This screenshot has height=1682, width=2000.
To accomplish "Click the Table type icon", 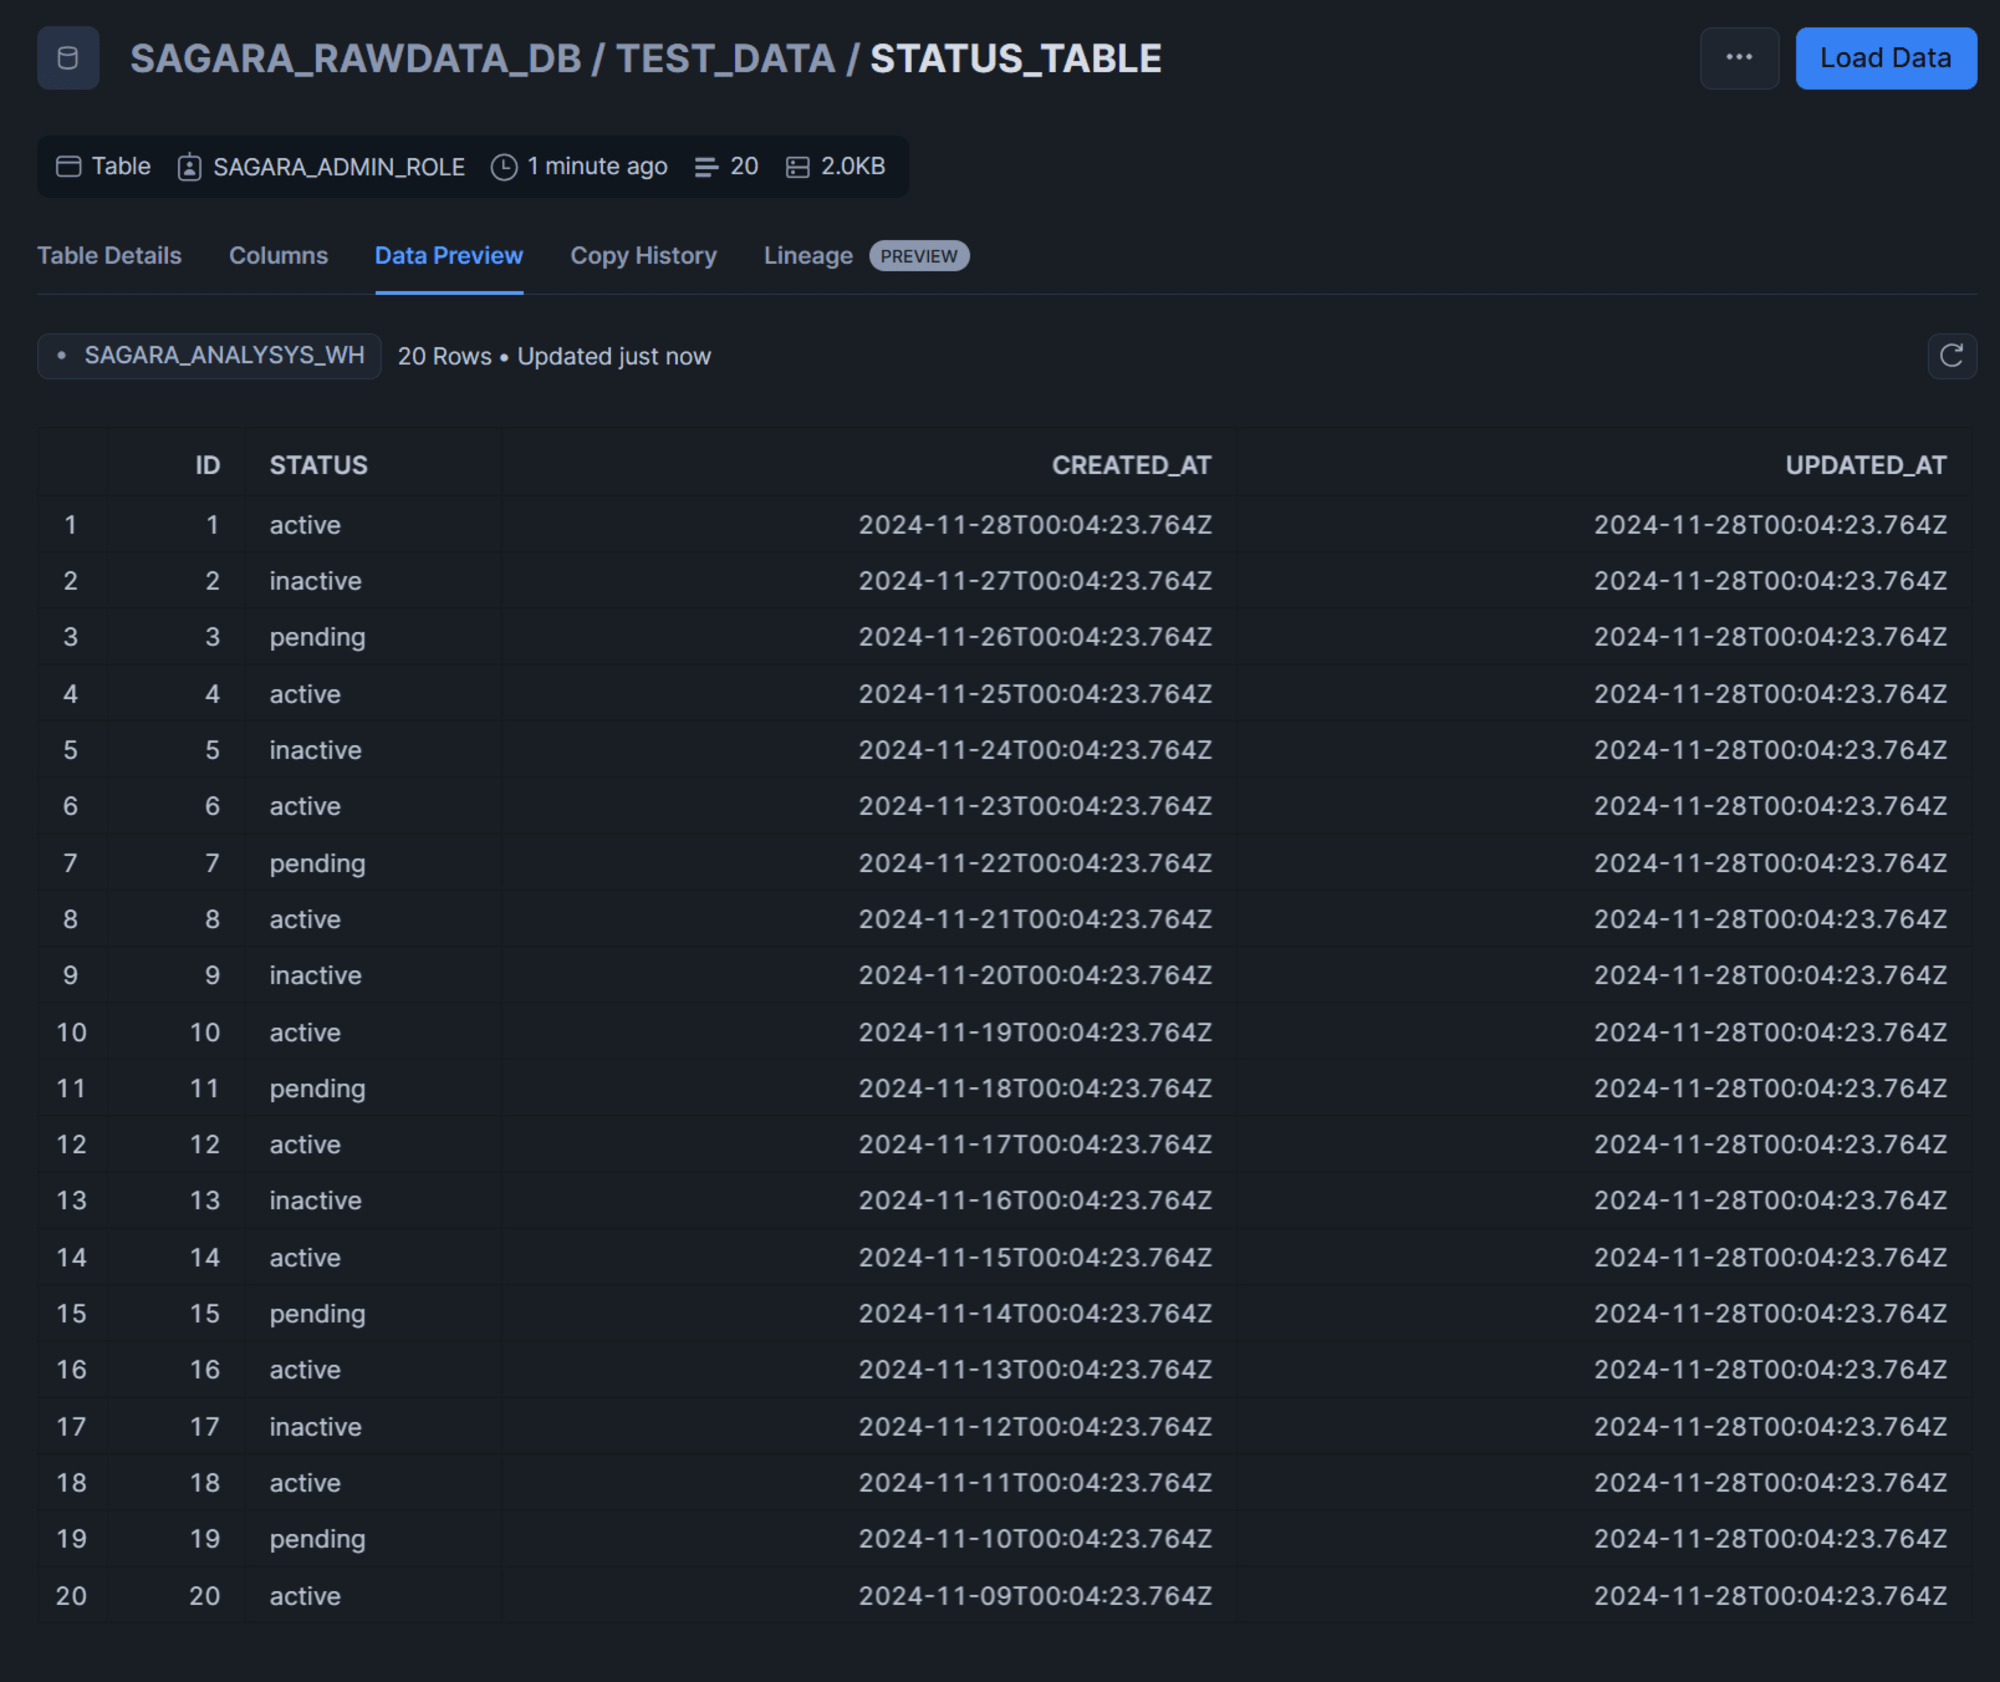I will [68, 166].
